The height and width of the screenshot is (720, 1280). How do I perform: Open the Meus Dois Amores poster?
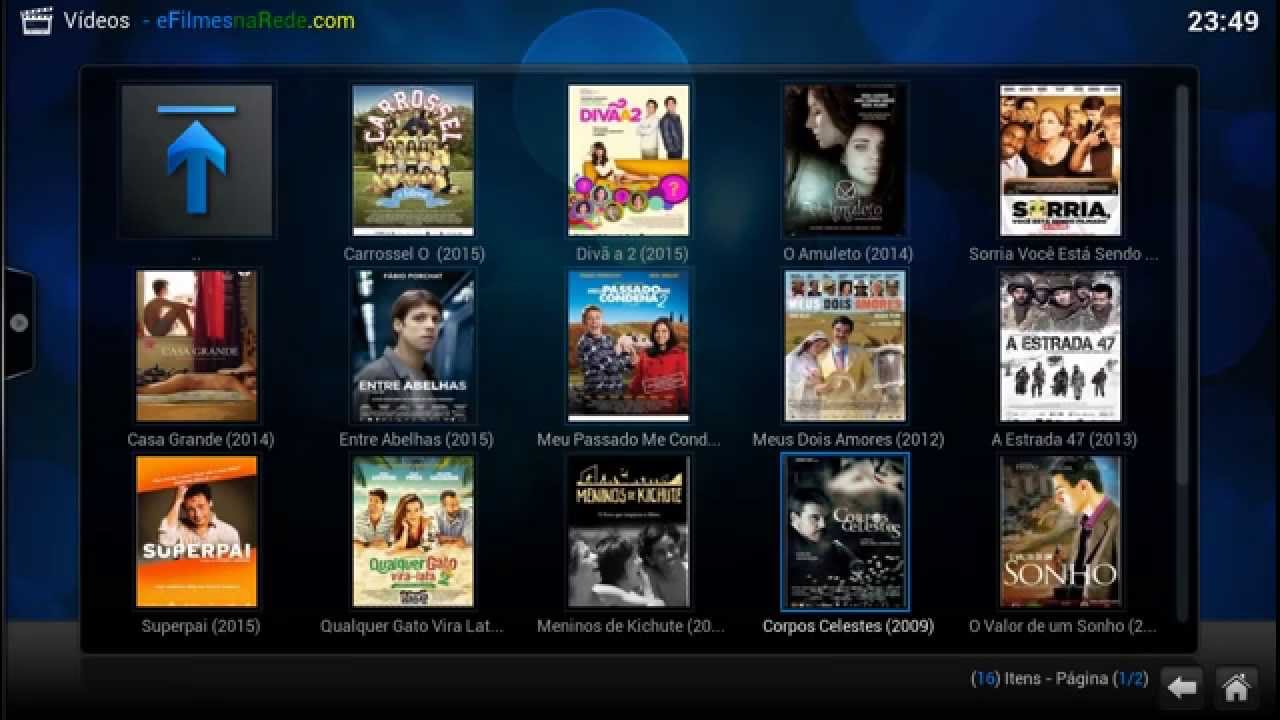pos(845,346)
